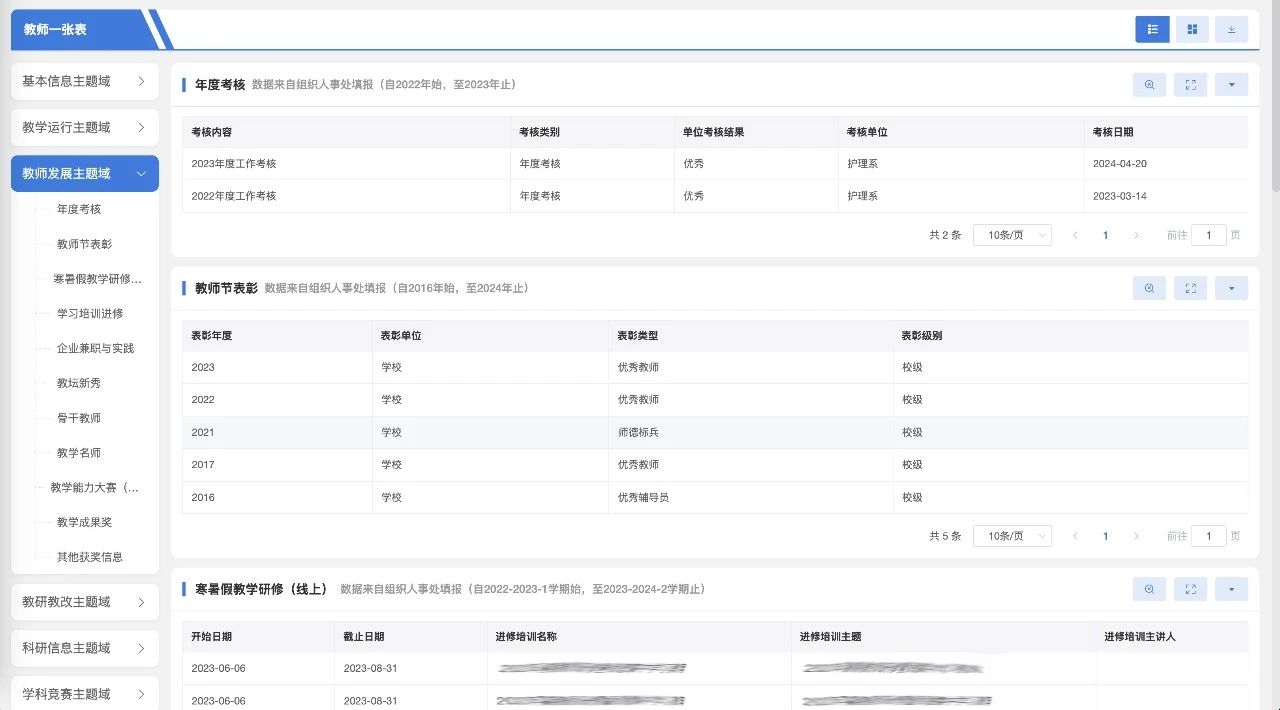The height and width of the screenshot is (710, 1280).
Task: Expand 基本信息主题域 sidebar section
Action: [x=84, y=81]
